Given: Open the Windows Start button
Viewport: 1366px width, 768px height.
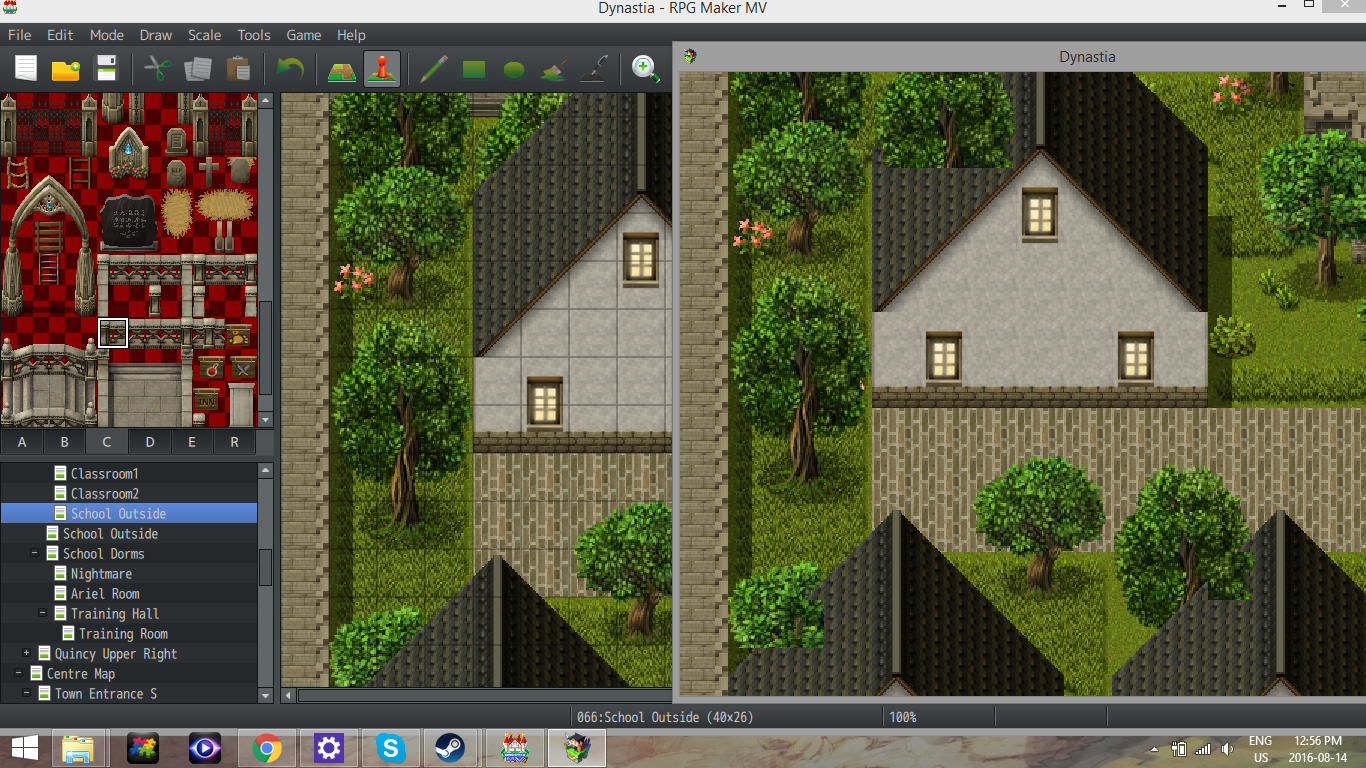Looking at the screenshot, I should [25, 748].
